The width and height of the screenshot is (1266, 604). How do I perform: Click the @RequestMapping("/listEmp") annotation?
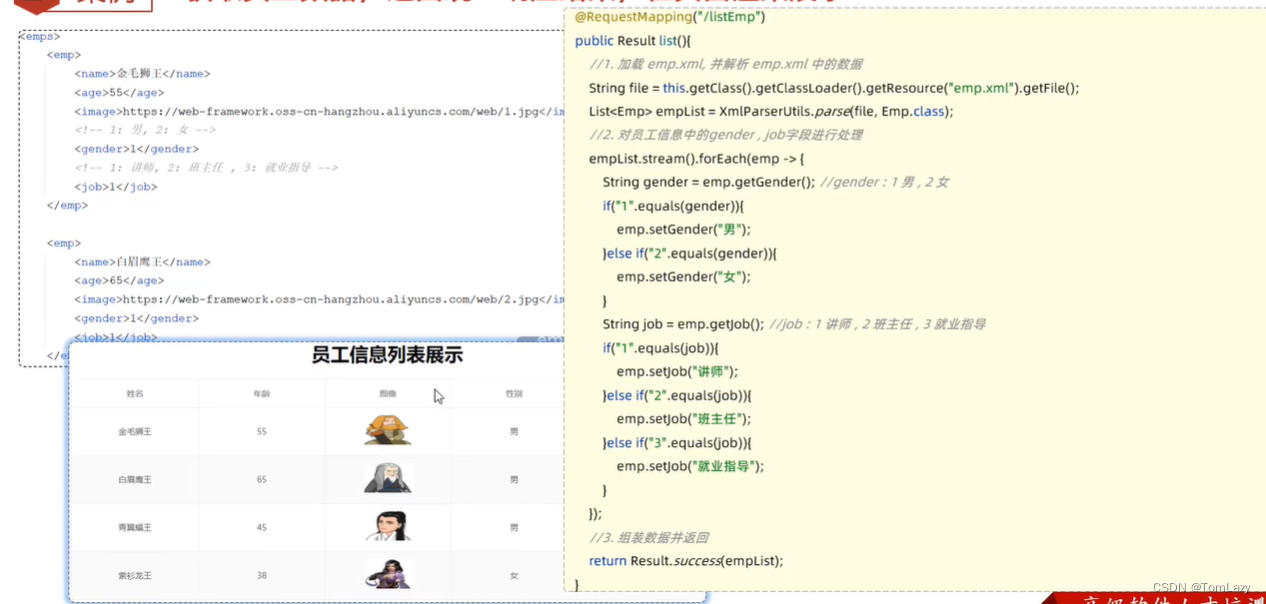click(x=670, y=17)
